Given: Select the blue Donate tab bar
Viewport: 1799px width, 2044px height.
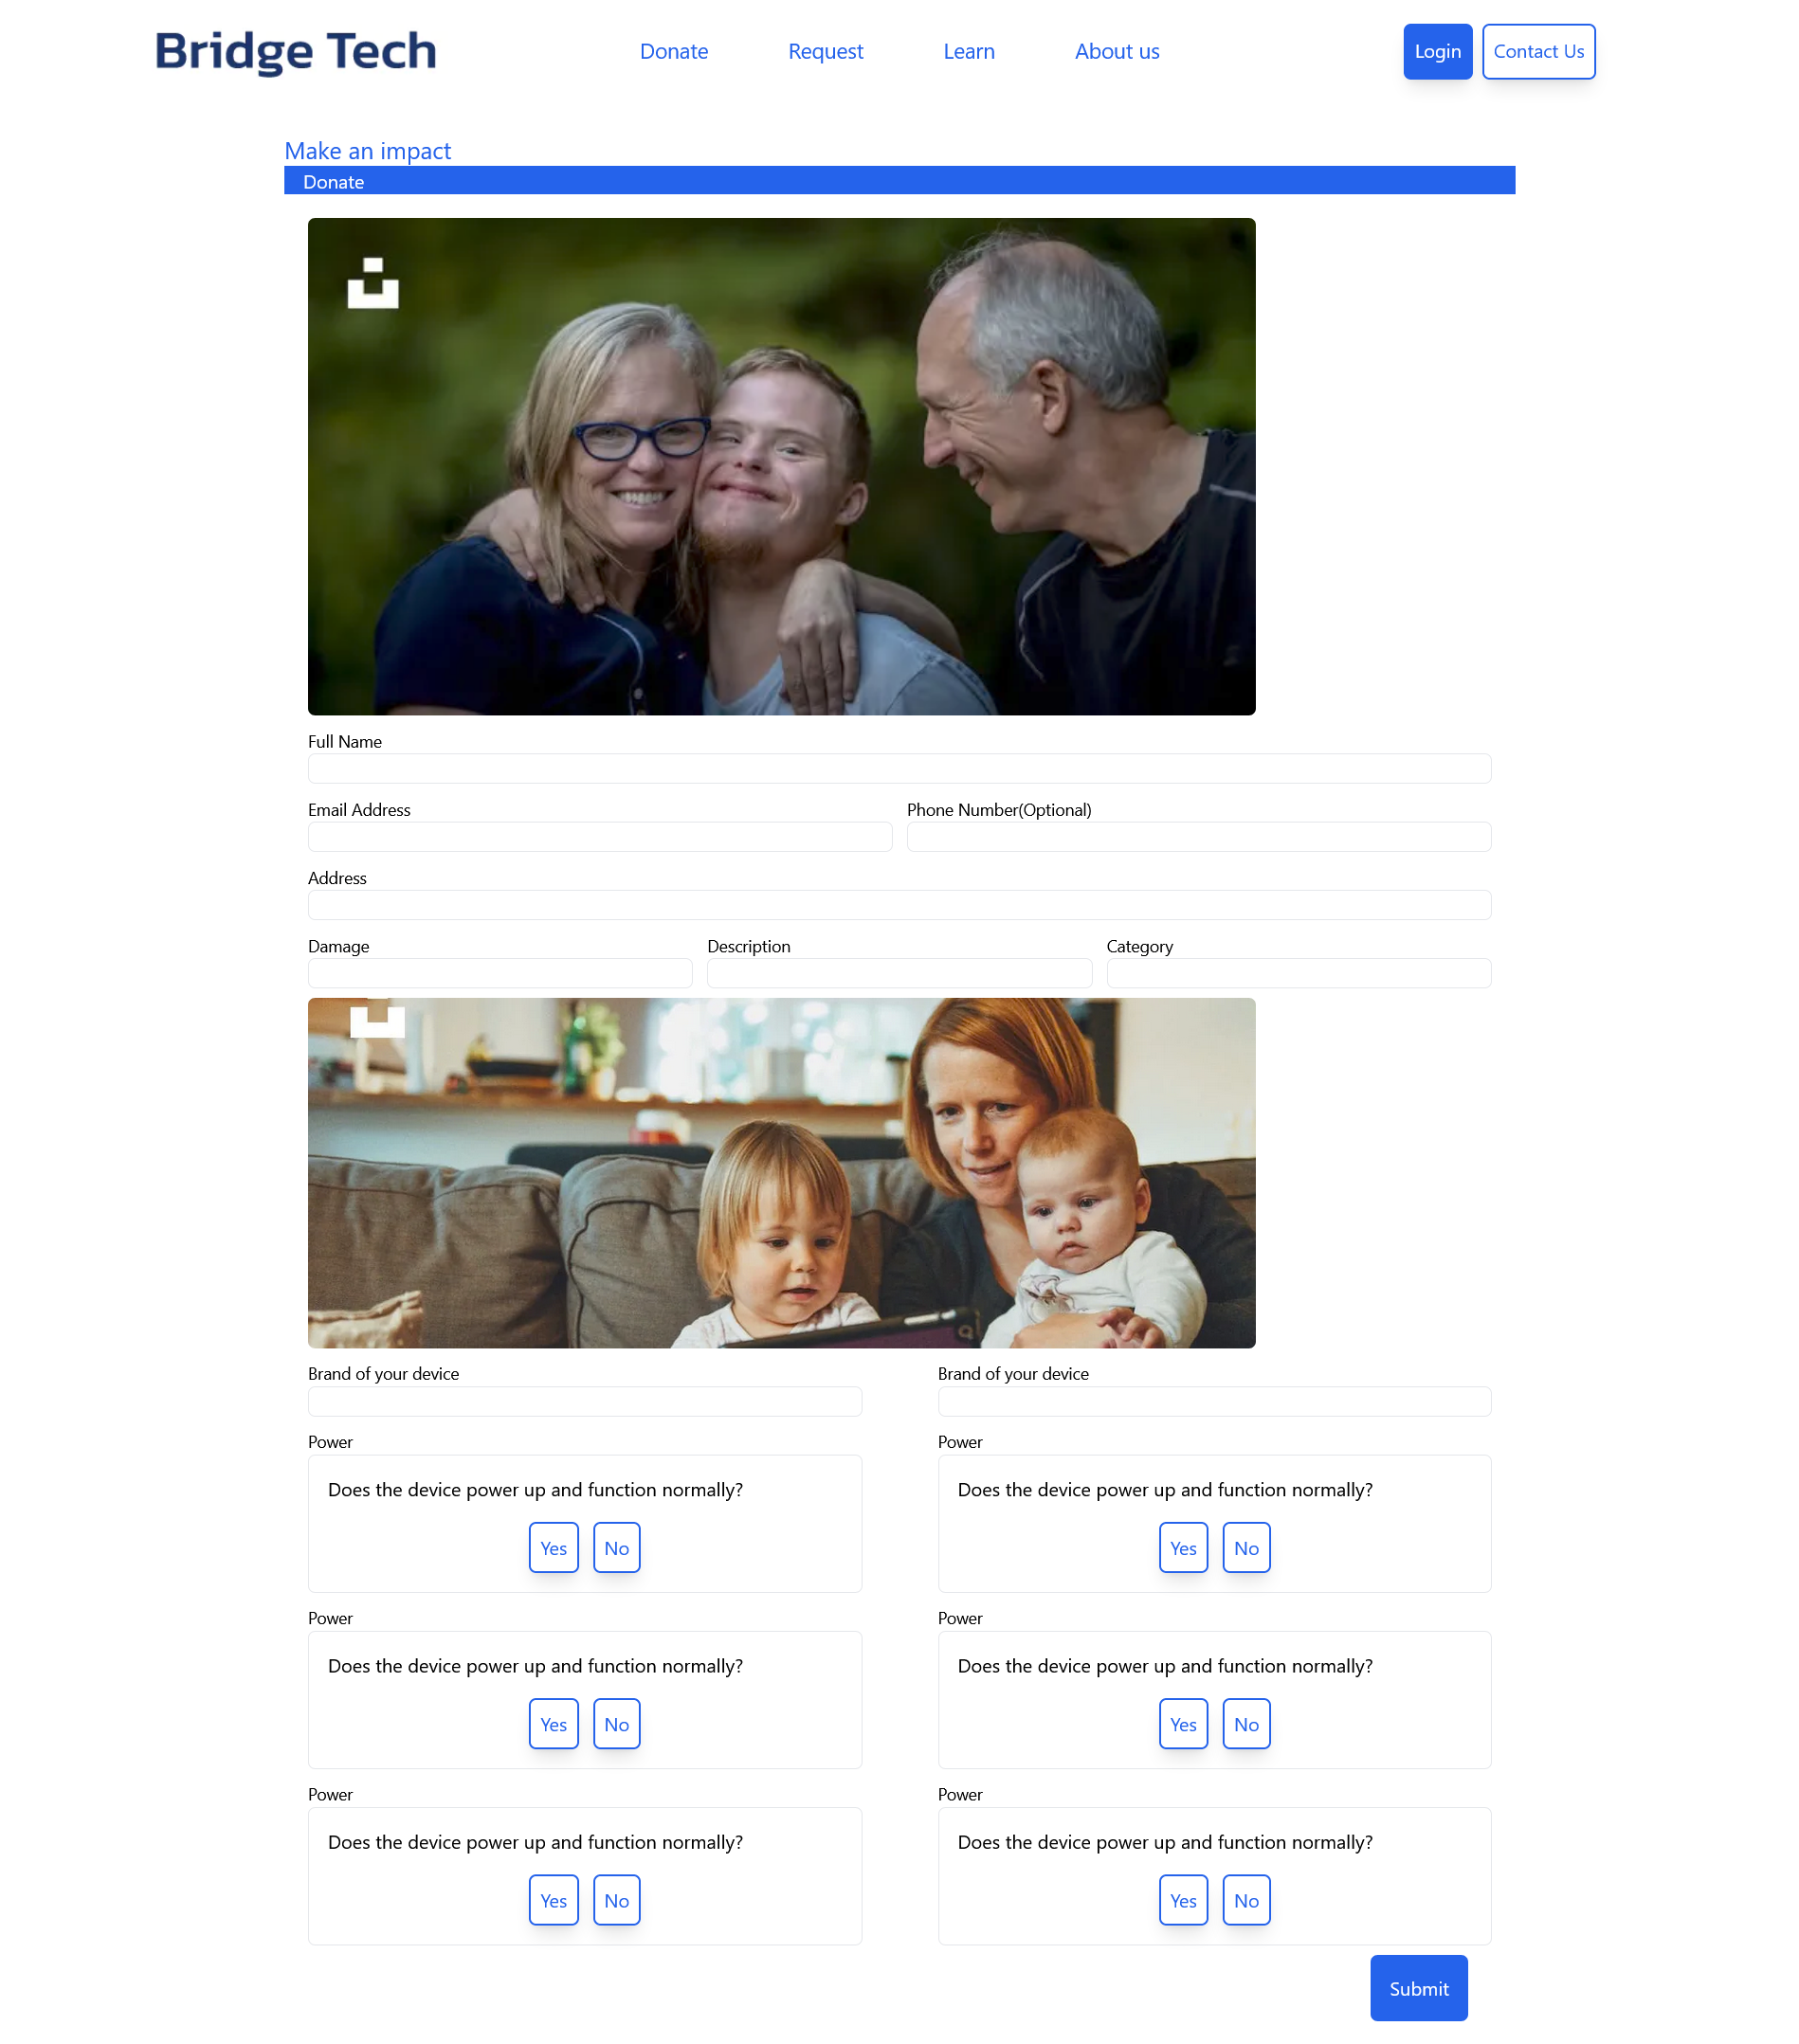Looking at the screenshot, I should click(899, 181).
